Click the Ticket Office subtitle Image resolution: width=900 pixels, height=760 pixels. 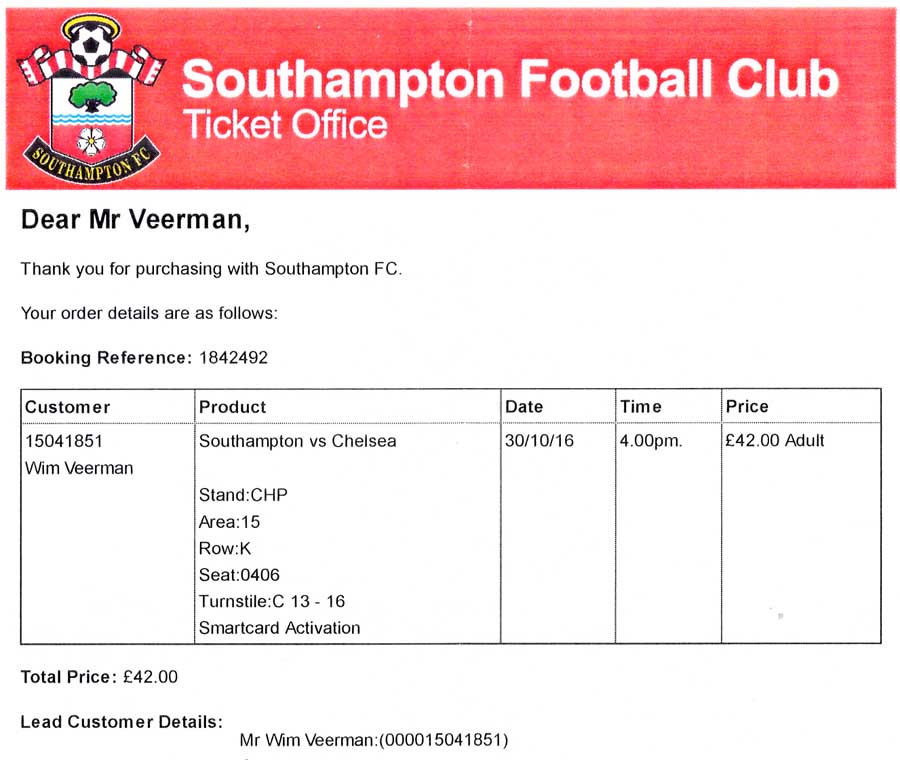pyautogui.click(x=285, y=125)
